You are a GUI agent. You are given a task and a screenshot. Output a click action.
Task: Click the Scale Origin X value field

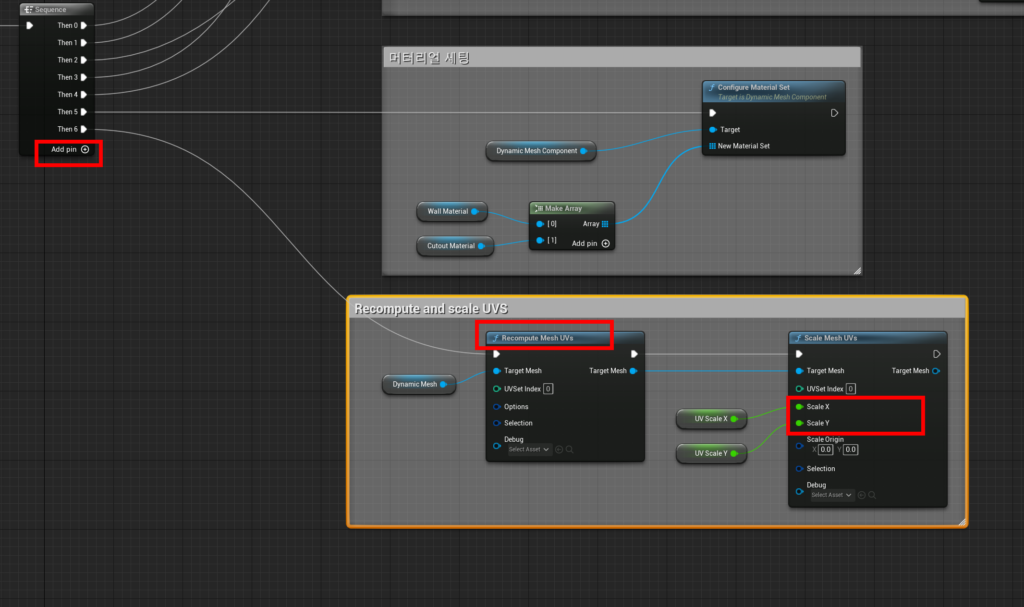click(x=826, y=450)
